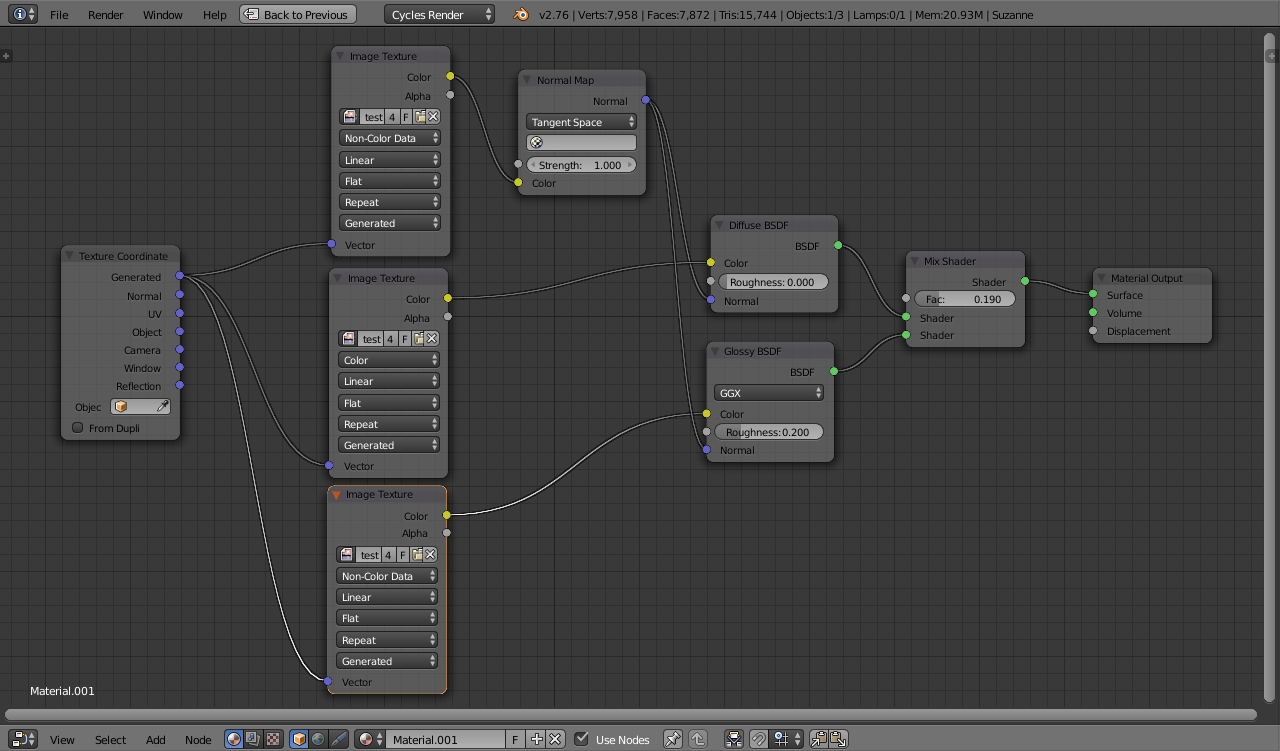Choose Object shader source cube icon

pos(299,739)
